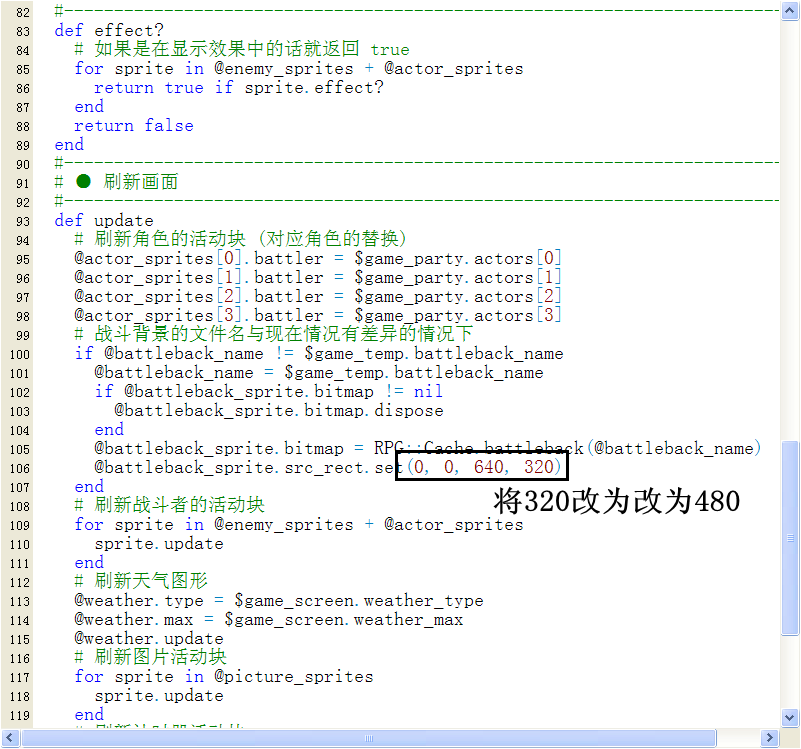Click the vertical scrollbar down arrow
The height and width of the screenshot is (749, 801).
tap(790, 717)
